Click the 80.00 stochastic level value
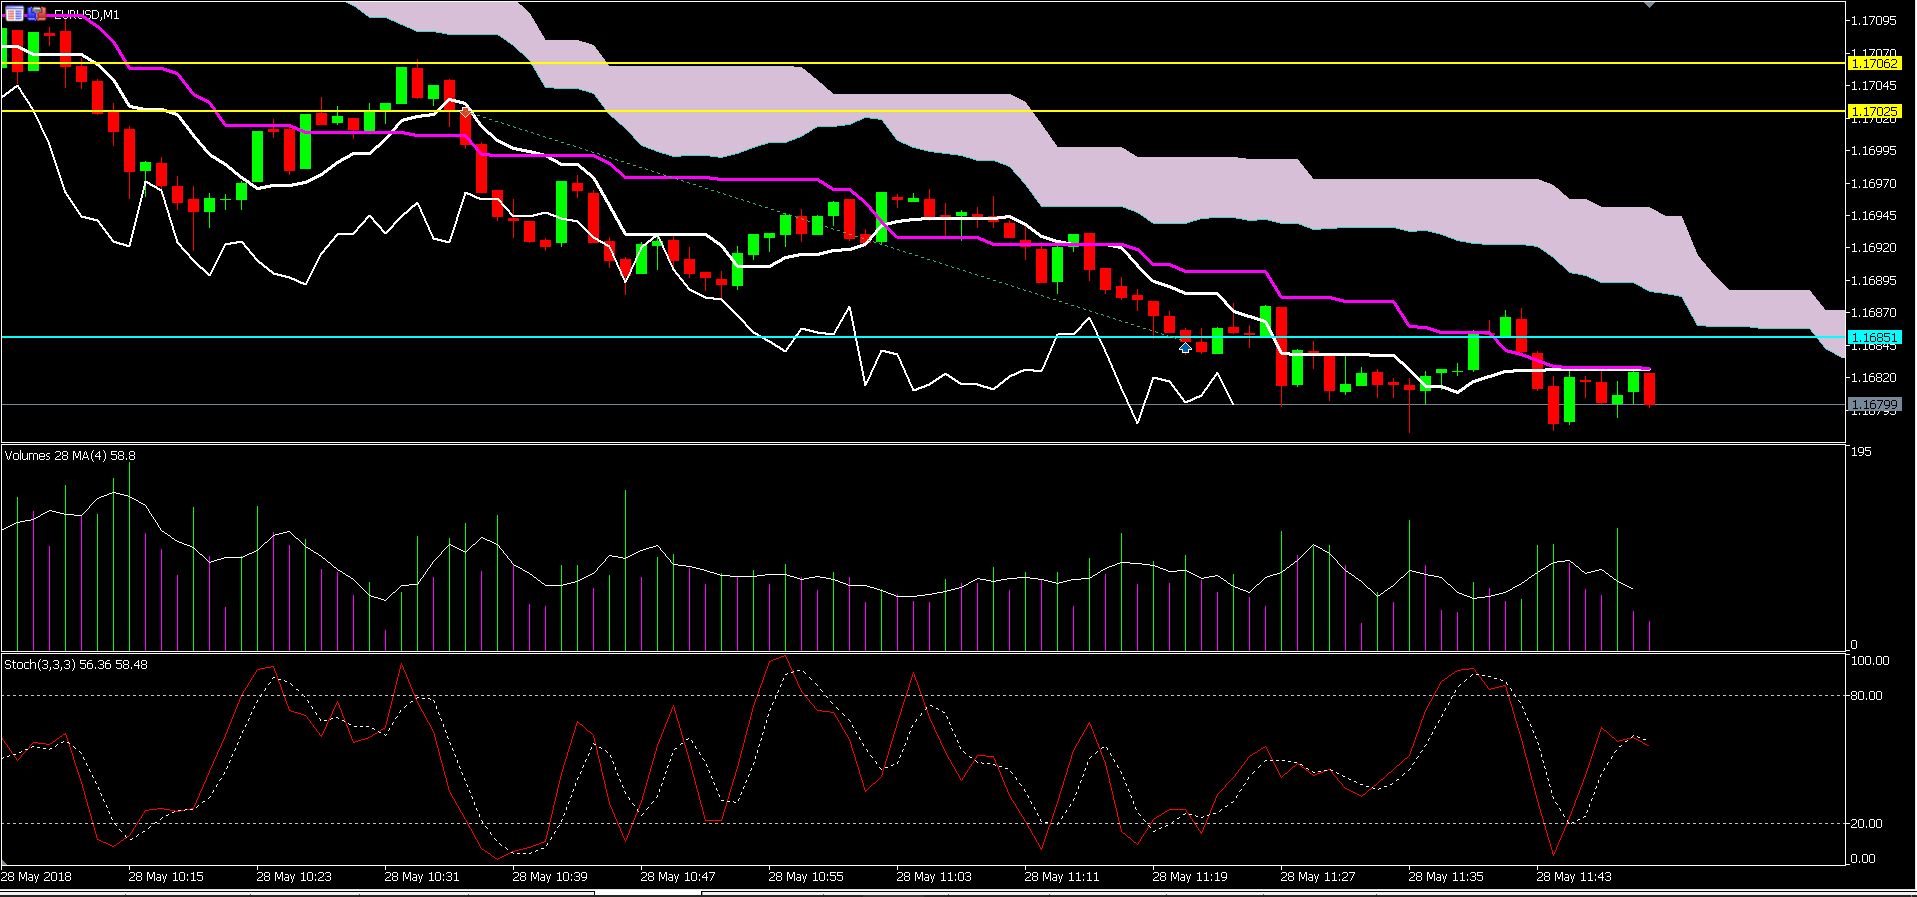1917x897 pixels. [x=1868, y=695]
